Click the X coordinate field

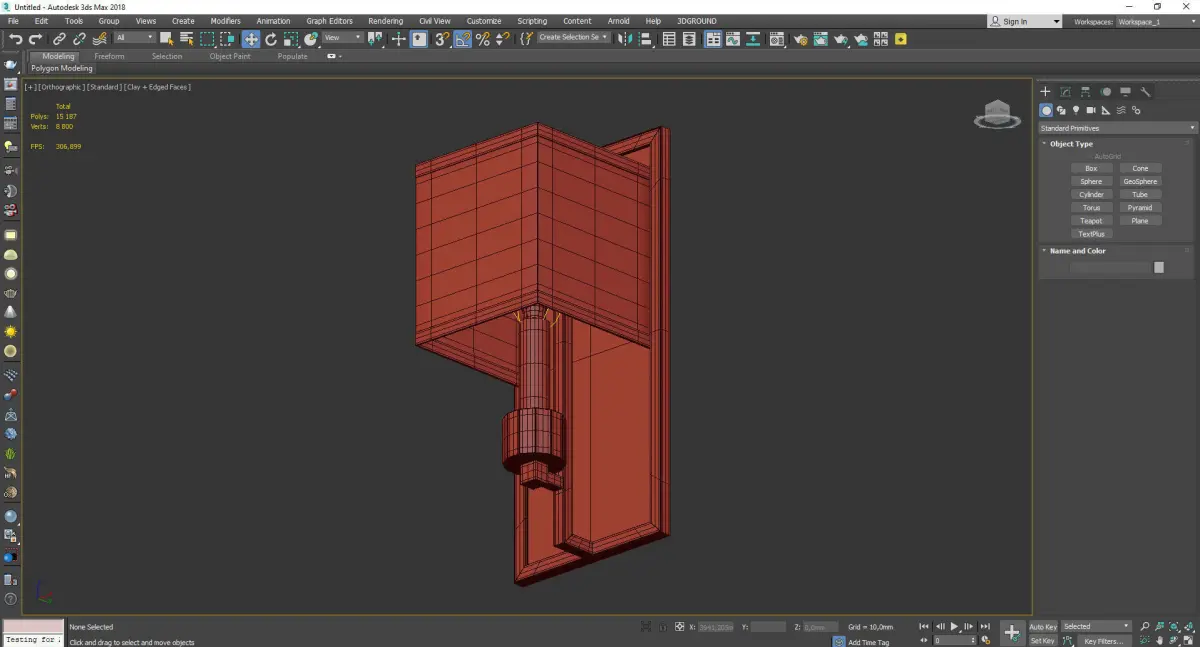tap(714, 627)
